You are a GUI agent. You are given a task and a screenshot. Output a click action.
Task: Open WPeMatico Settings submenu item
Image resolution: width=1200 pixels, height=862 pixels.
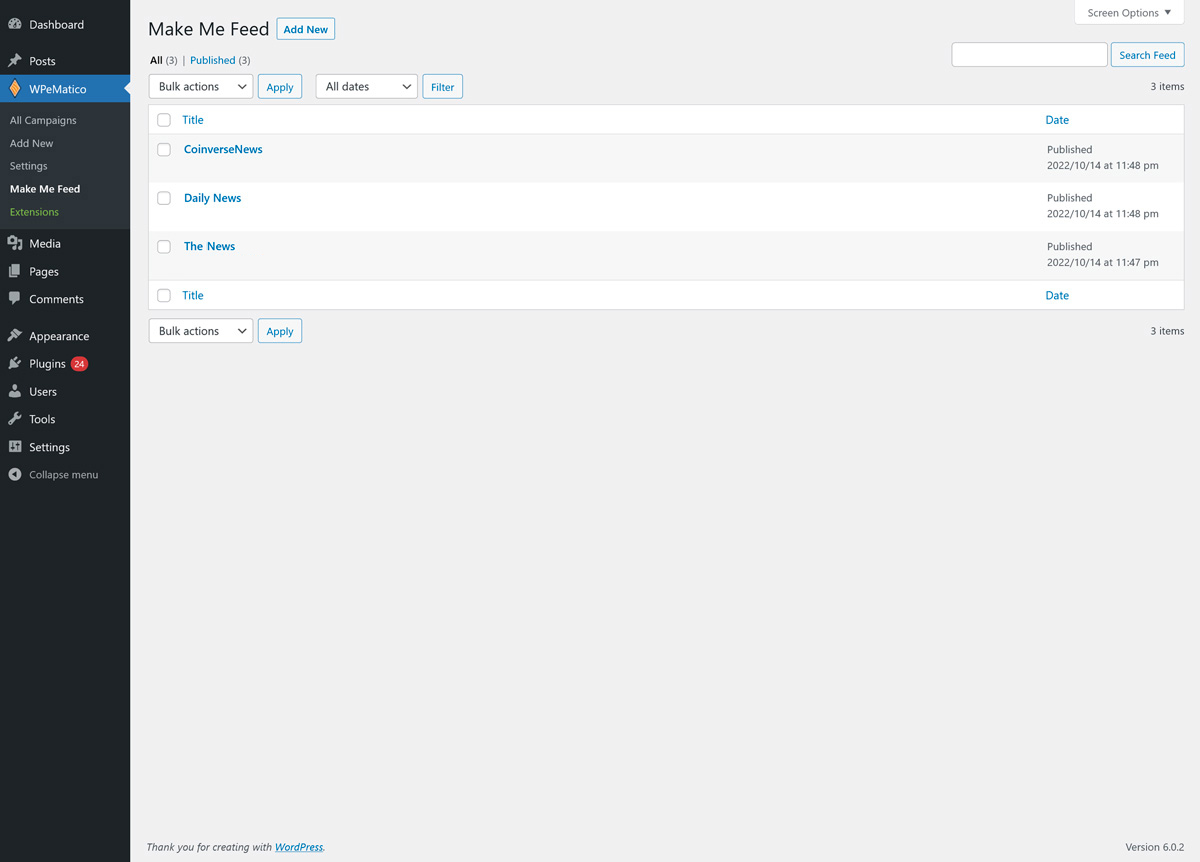click(29, 166)
